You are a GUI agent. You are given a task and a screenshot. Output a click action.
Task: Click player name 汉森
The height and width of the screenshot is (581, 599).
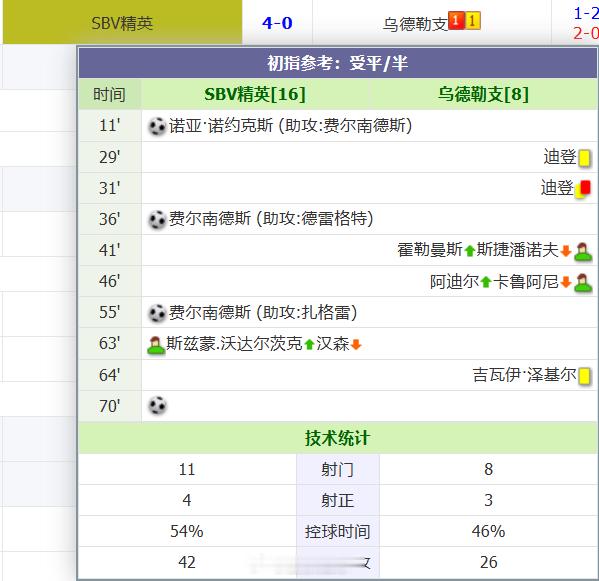pyautogui.click(x=333, y=344)
